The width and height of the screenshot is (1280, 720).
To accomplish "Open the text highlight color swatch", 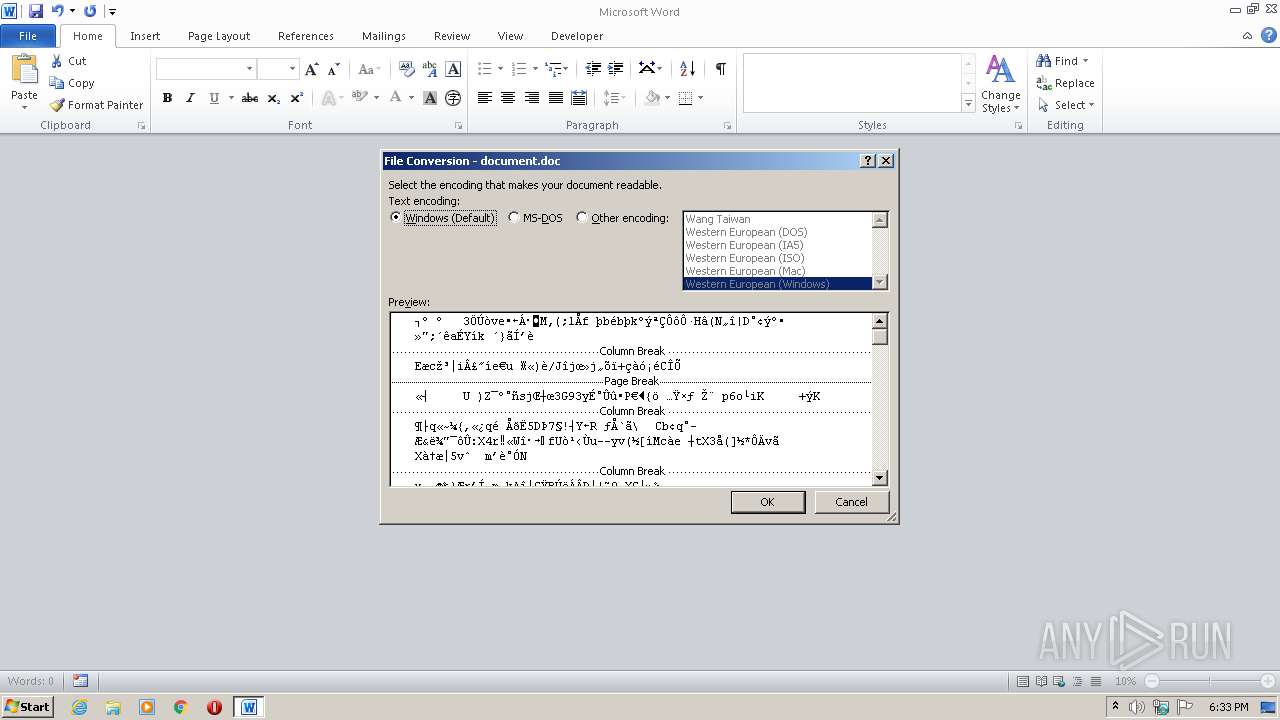I will point(359,98).
